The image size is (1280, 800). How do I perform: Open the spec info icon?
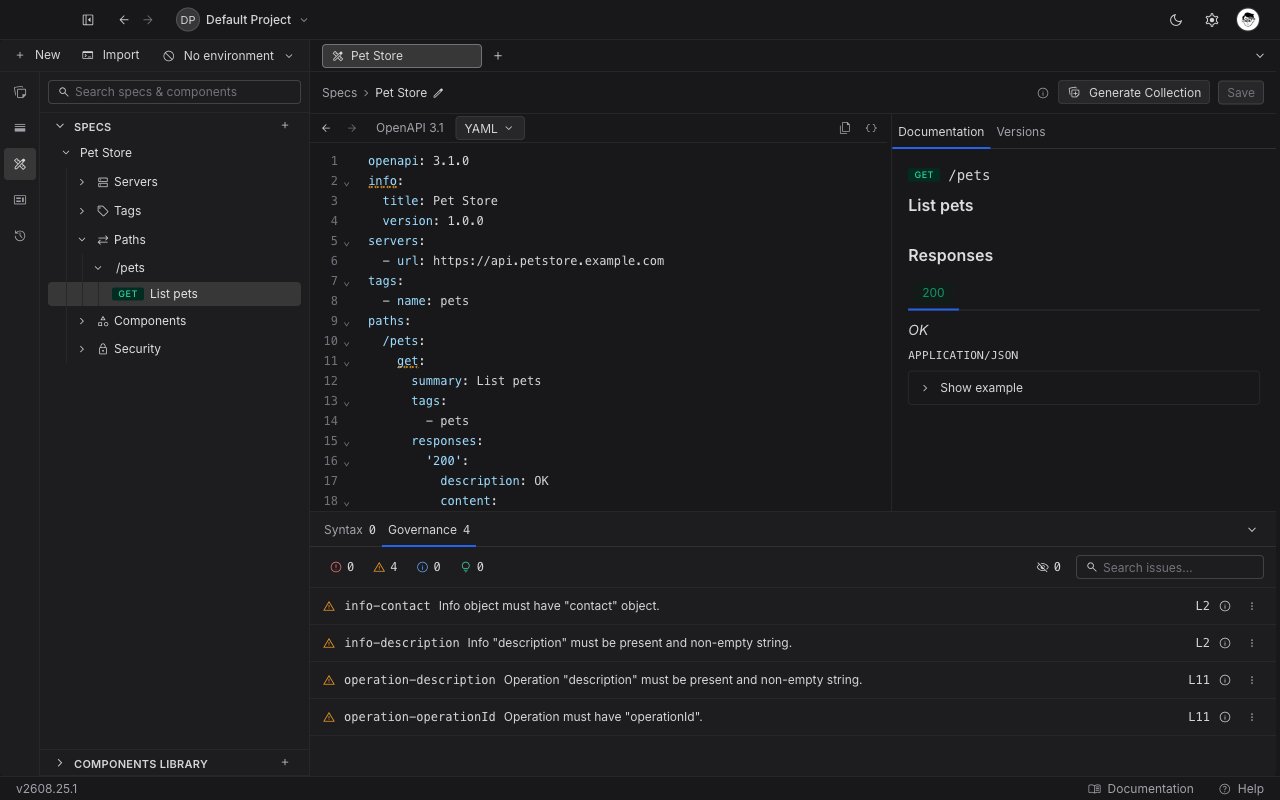tap(1043, 93)
